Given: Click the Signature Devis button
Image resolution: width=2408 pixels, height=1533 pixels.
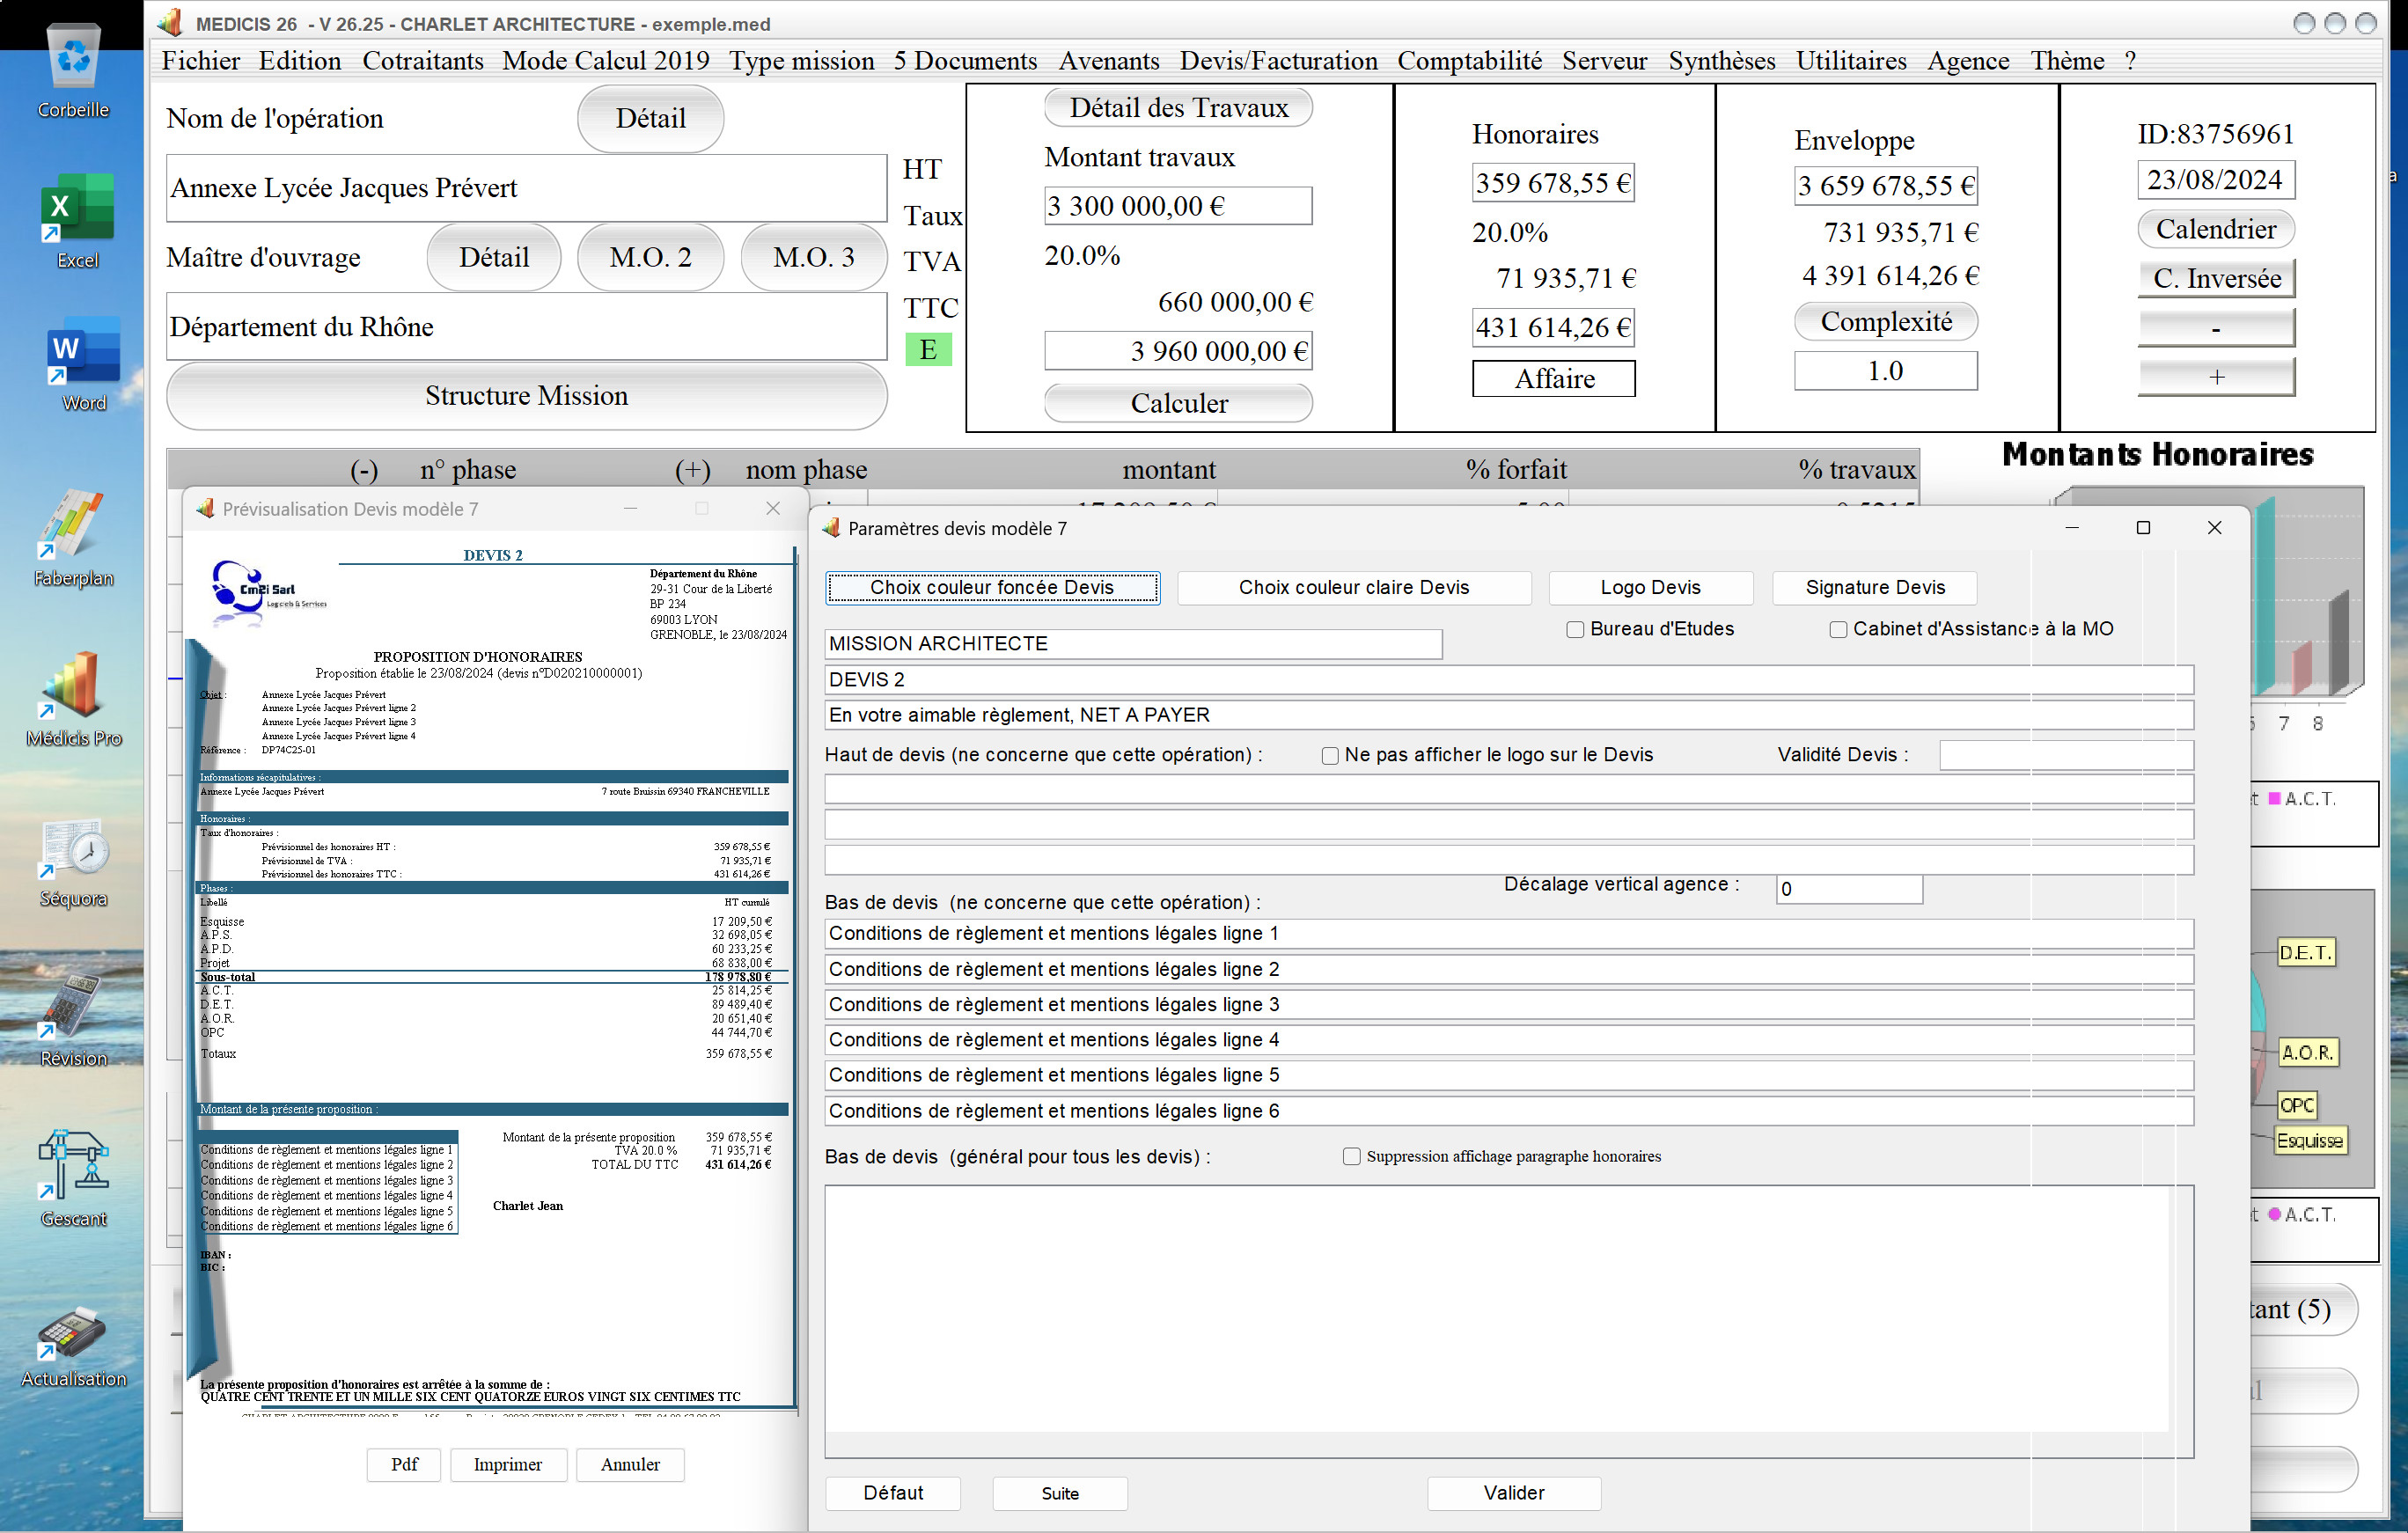Looking at the screenshot, I should [x=1875, y=588].
